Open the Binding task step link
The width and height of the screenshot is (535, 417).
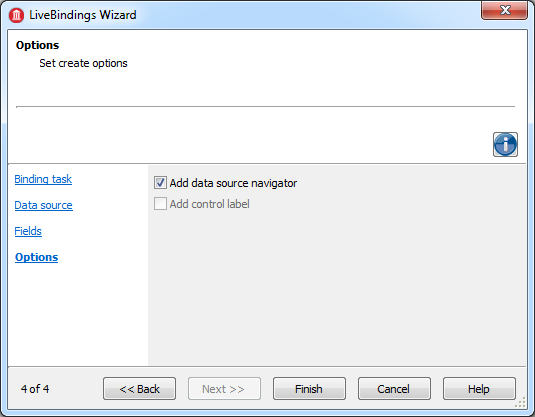tap(43, 179)
